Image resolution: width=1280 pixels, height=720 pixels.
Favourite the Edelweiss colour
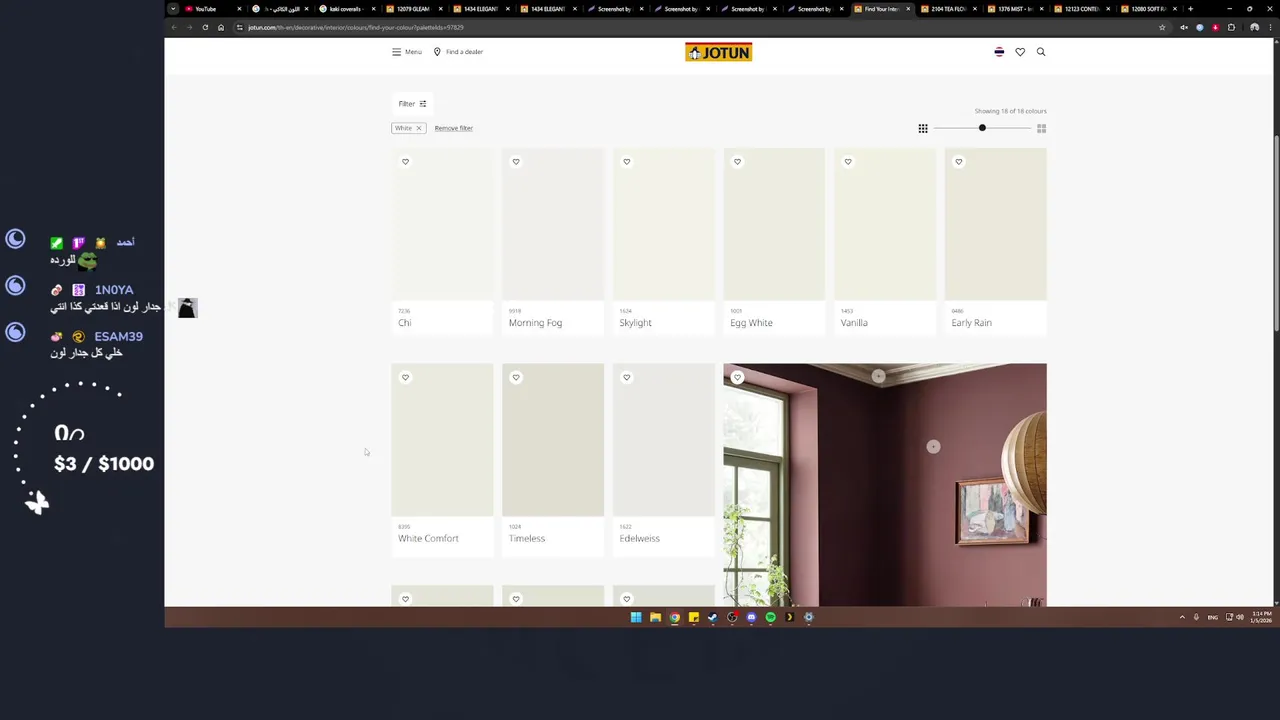coord(627,378)
